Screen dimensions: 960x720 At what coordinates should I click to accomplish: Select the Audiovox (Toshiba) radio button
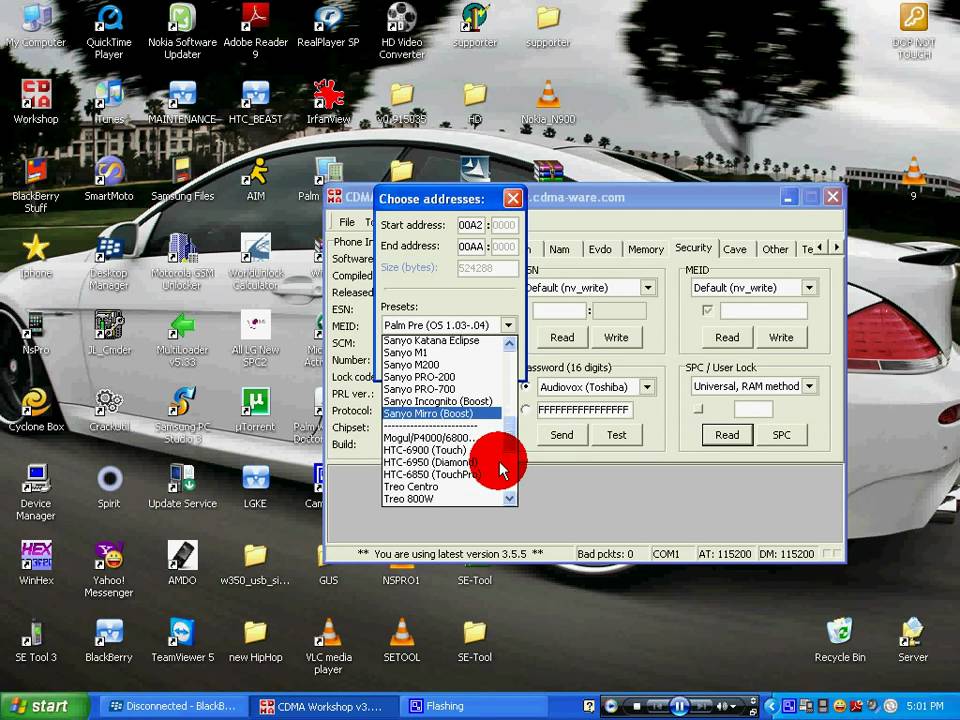click(x=525, y=387)
